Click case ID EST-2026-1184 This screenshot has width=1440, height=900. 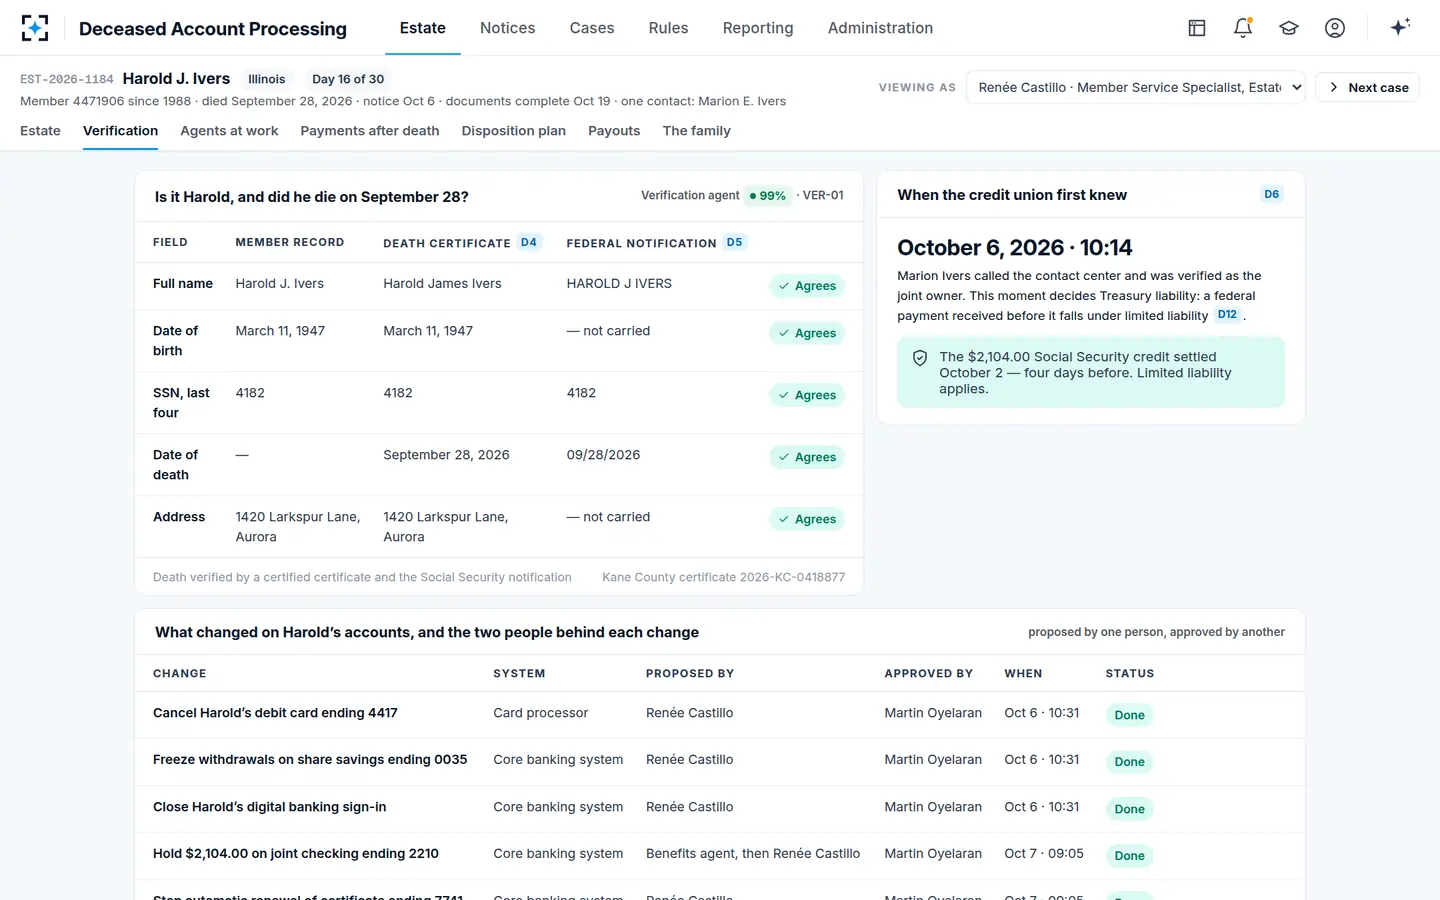(x=67, y=79)
